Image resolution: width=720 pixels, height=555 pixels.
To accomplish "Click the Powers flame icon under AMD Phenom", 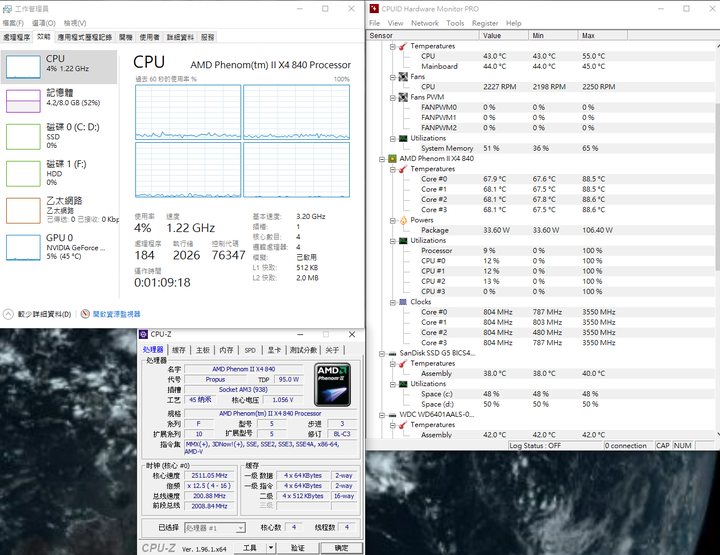I will coord(403,220).
